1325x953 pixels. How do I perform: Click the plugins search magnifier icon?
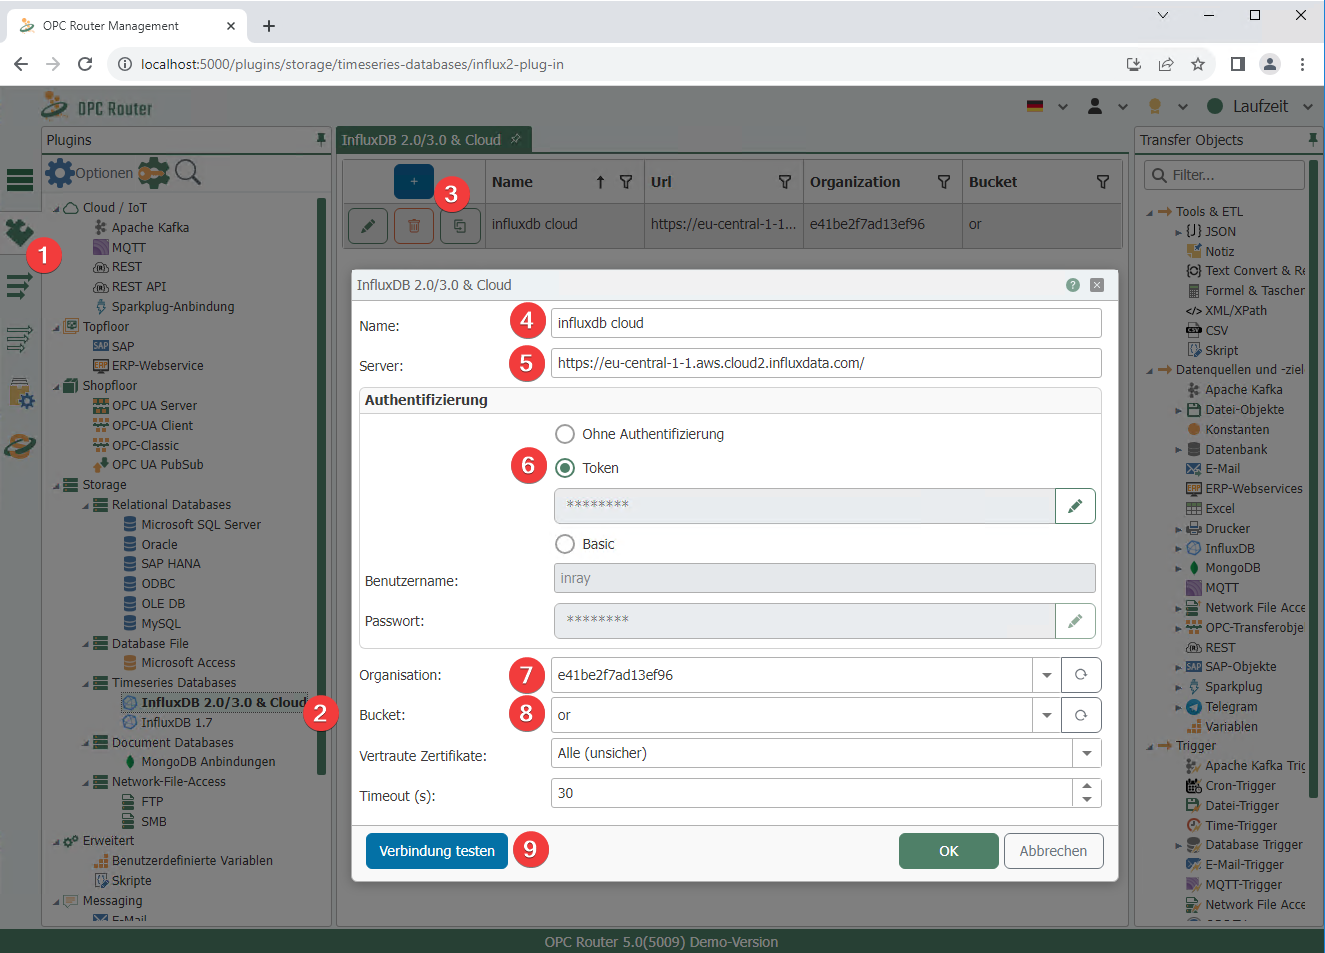188,173
